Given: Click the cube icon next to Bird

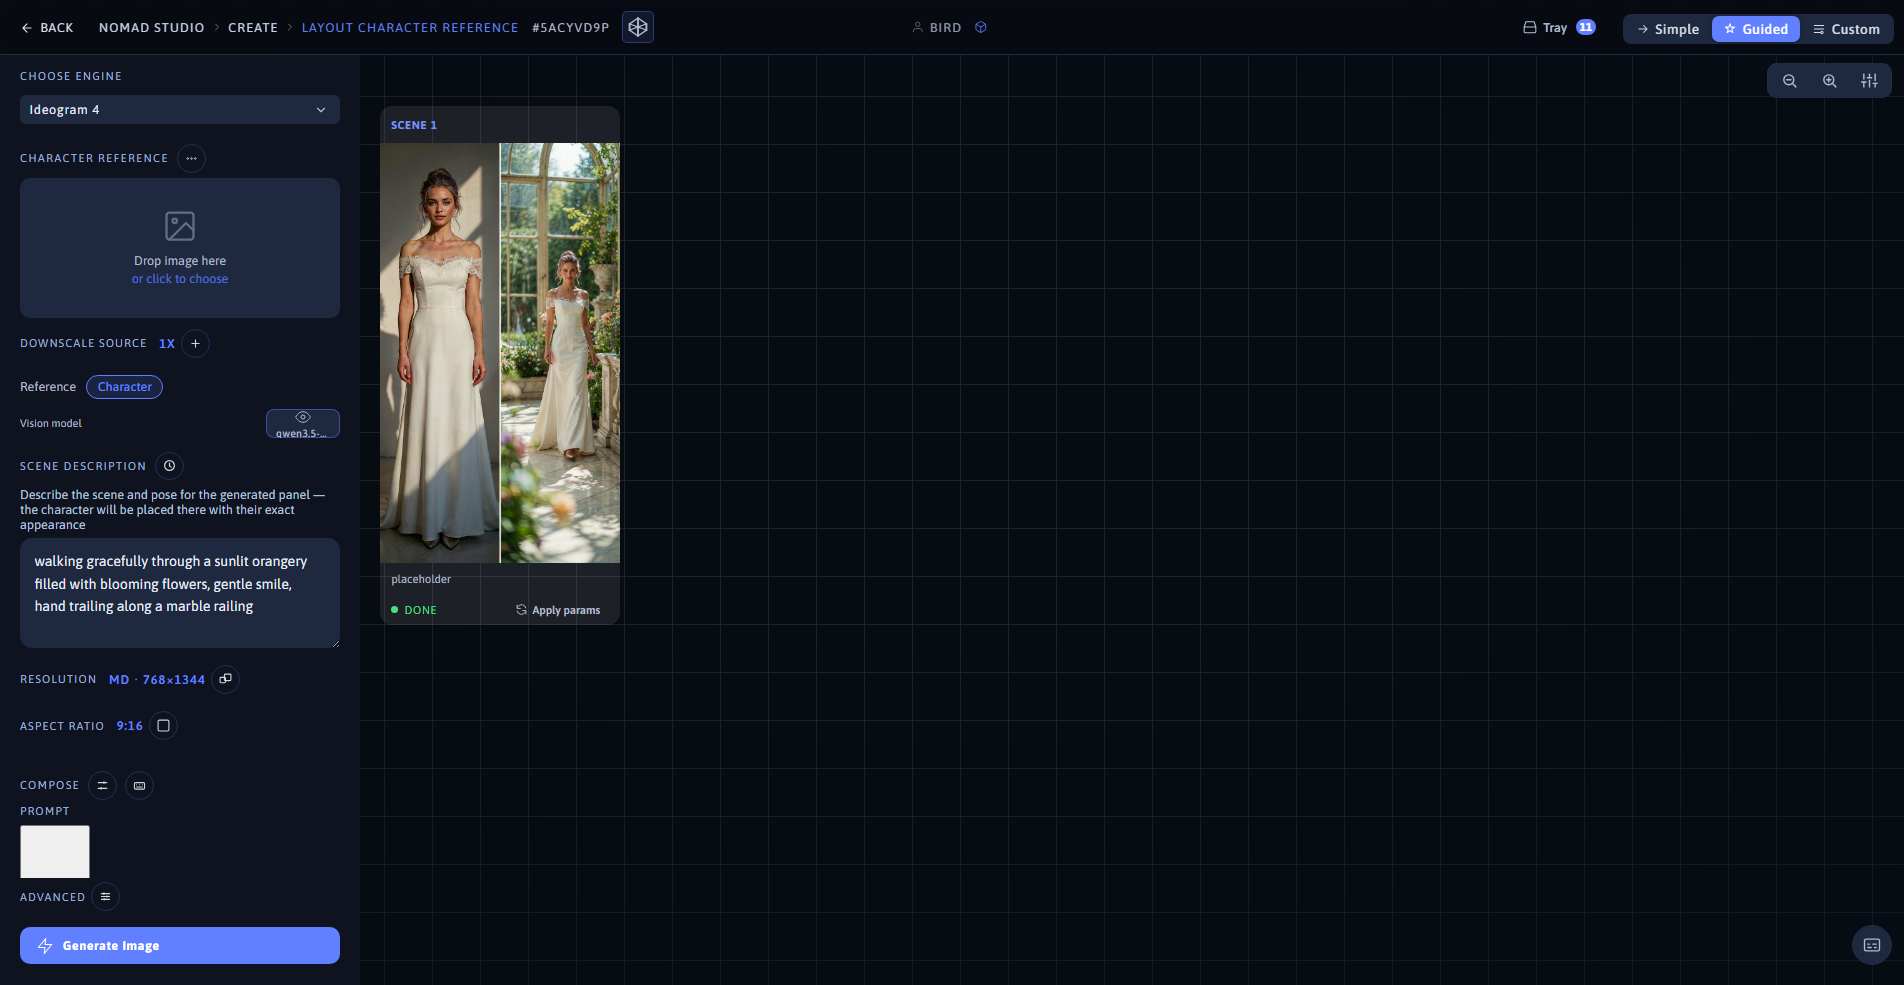Looking at the screenshot, I should 981,28.
